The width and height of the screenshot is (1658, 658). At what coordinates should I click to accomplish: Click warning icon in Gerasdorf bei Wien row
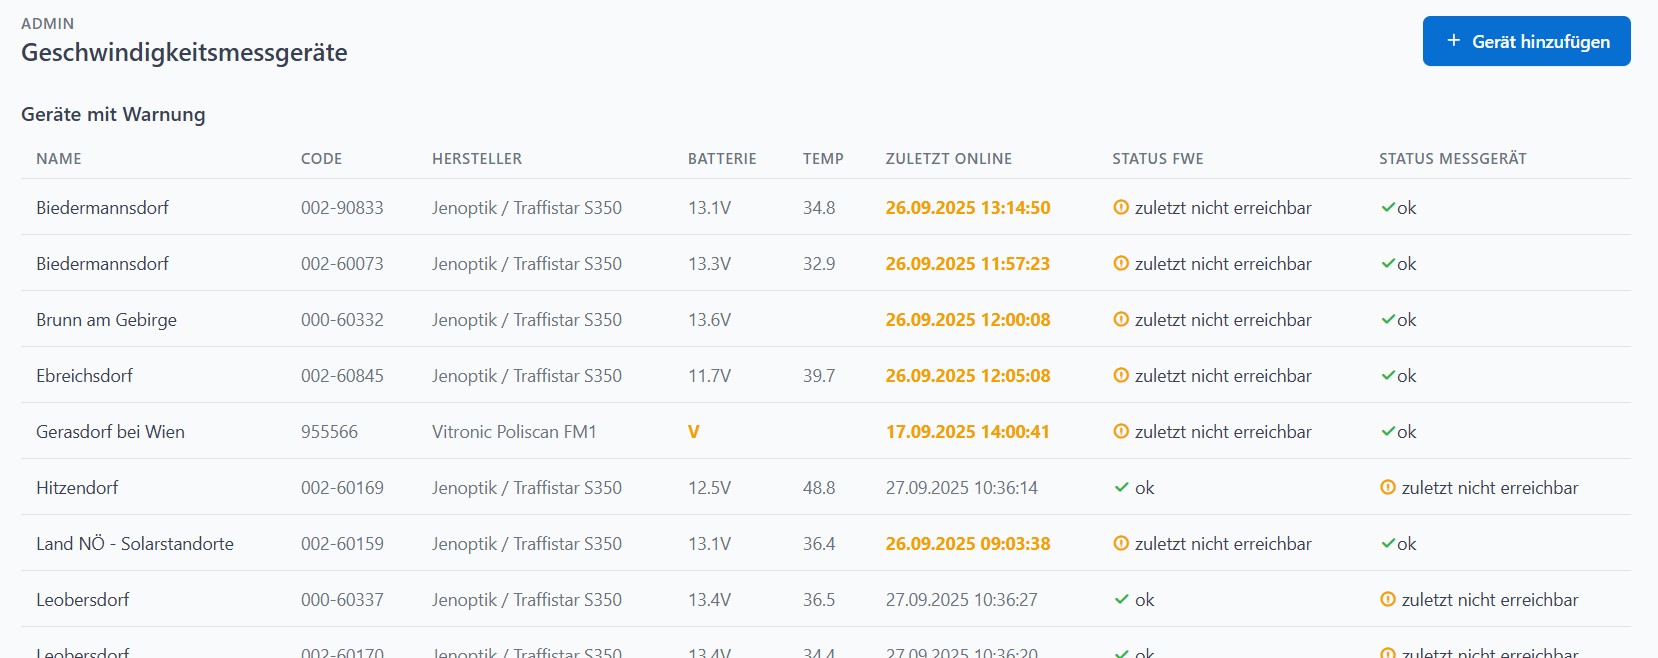(1121, 432)
